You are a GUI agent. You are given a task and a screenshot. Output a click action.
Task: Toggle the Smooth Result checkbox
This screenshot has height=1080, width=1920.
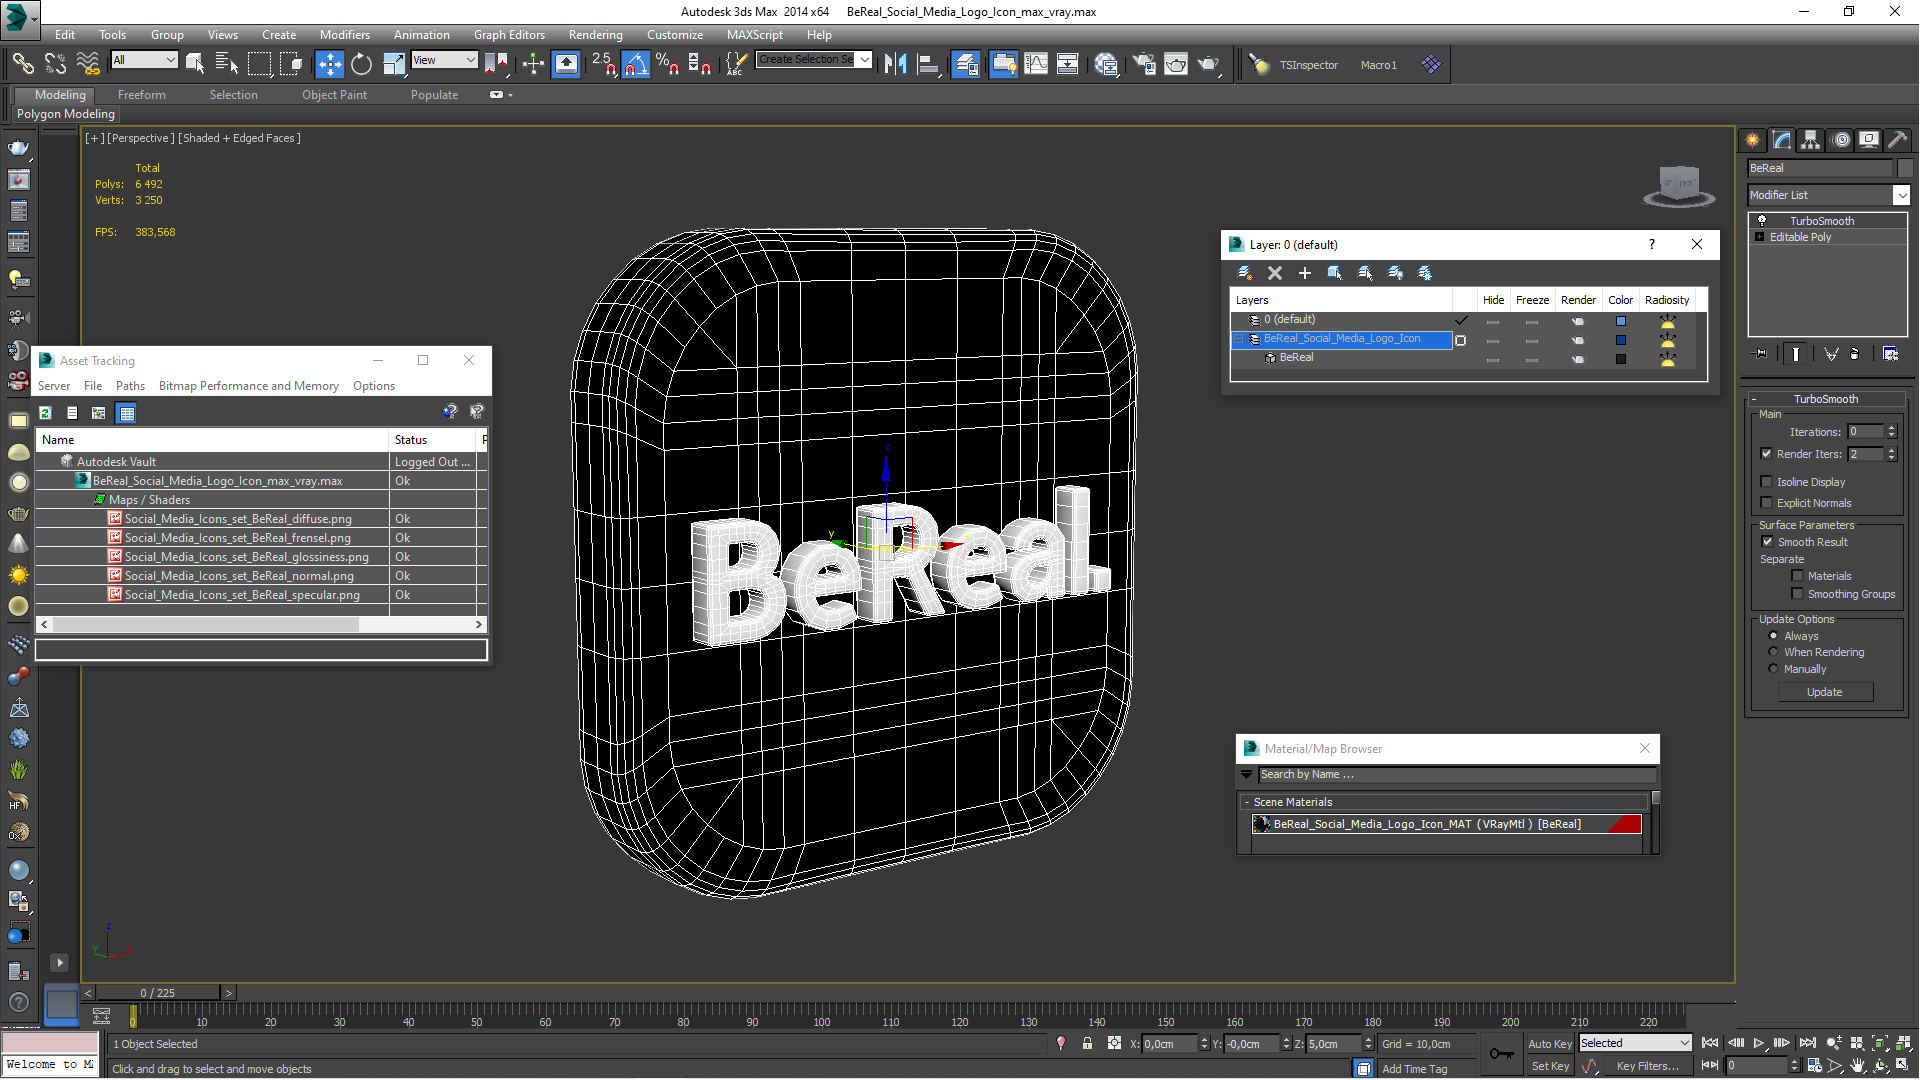pos(1766,542)
